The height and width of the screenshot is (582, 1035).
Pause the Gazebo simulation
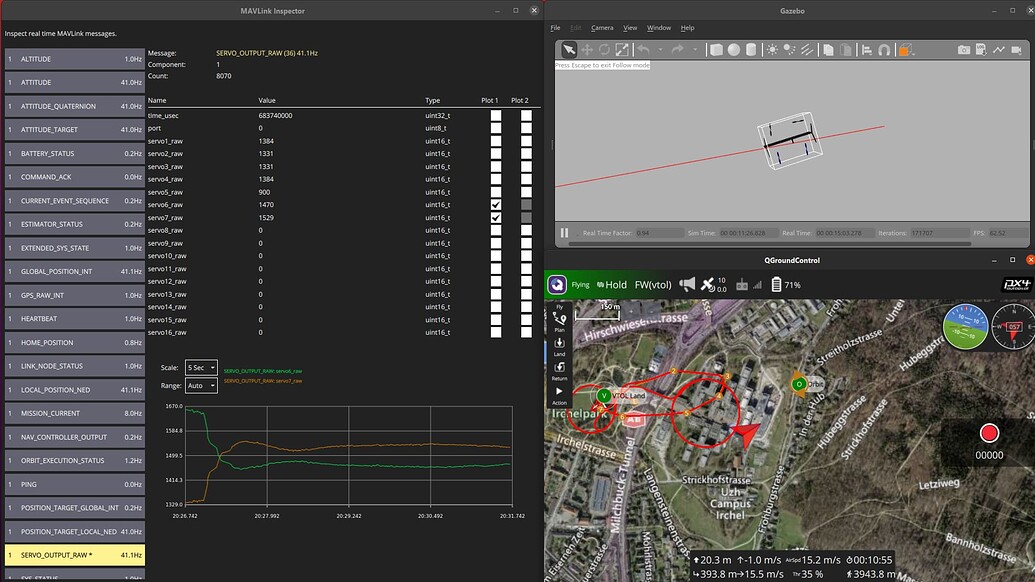(564, 233)
